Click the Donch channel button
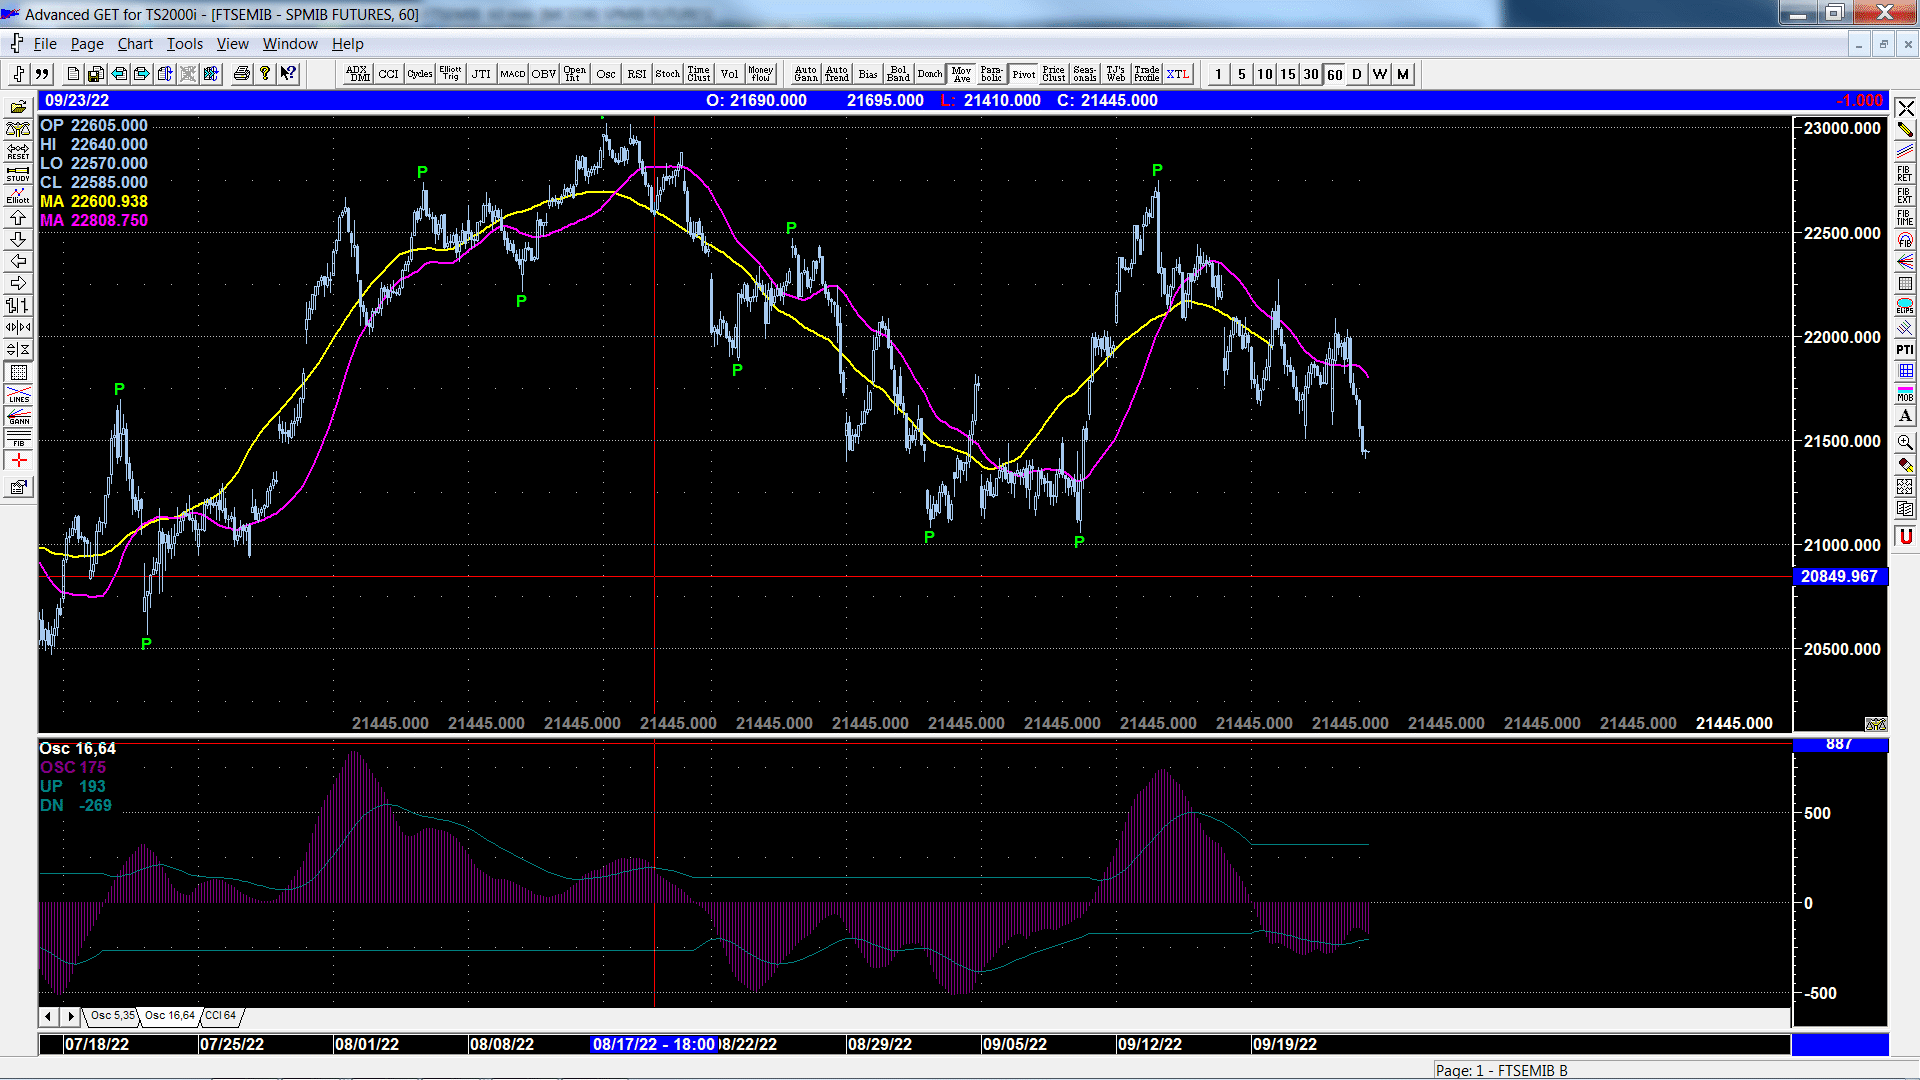Screen dimensions: 1920x1080 click(x=930, y=74)
